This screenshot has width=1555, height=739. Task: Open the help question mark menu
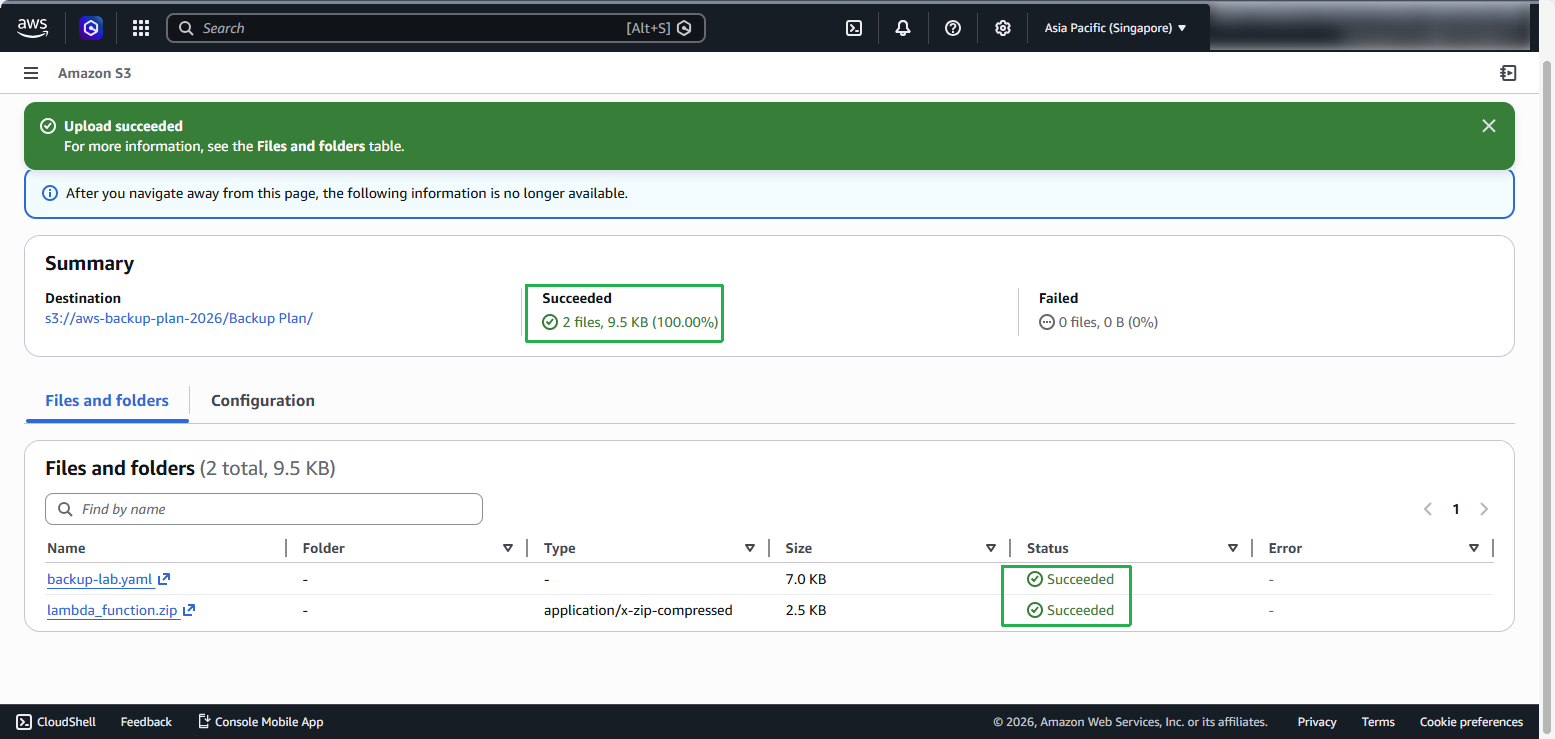pos(953,28)
